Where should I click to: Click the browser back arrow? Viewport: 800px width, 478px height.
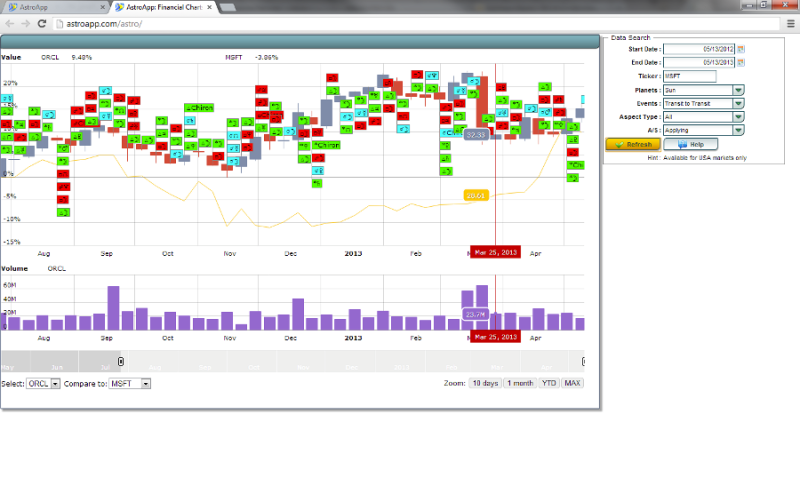point(10,22)
